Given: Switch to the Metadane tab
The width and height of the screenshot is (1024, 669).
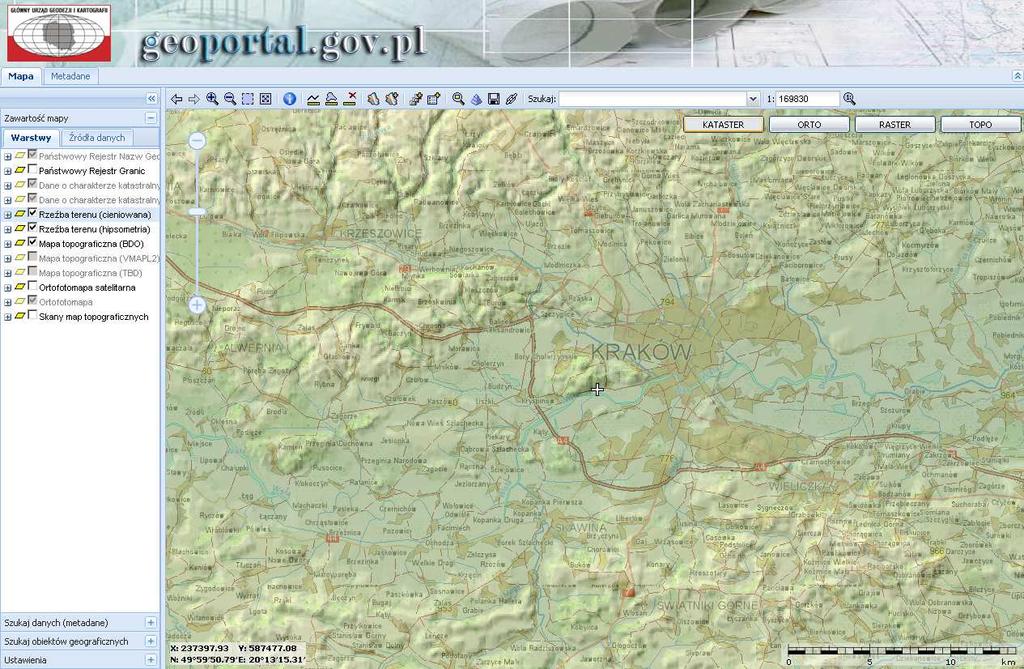Looking at the screenshot, I should 71,76.
